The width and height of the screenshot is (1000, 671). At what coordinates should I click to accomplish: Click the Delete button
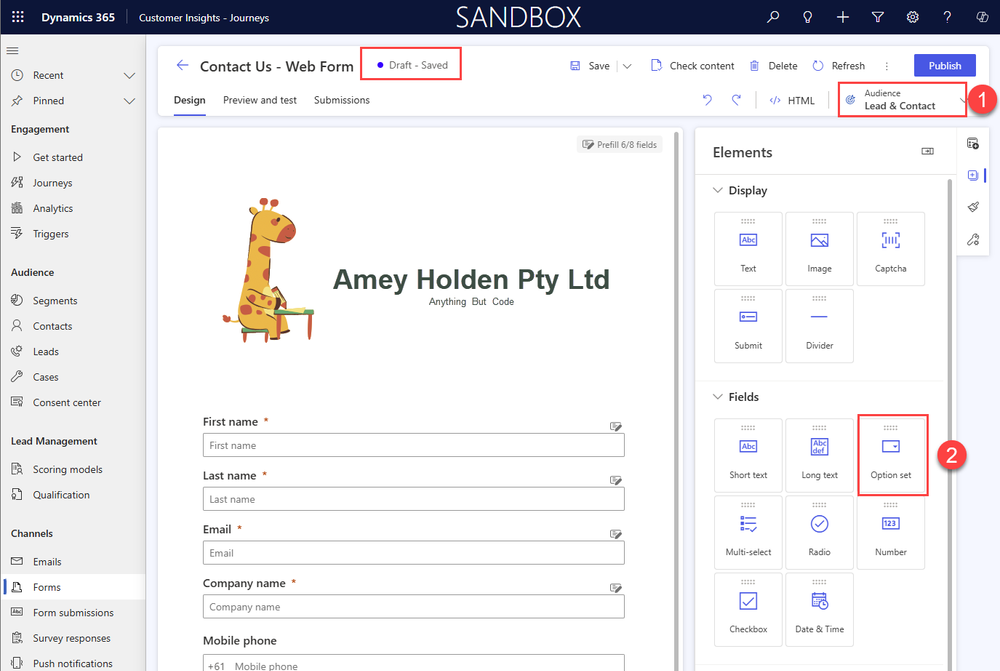[x=773, y=66]
